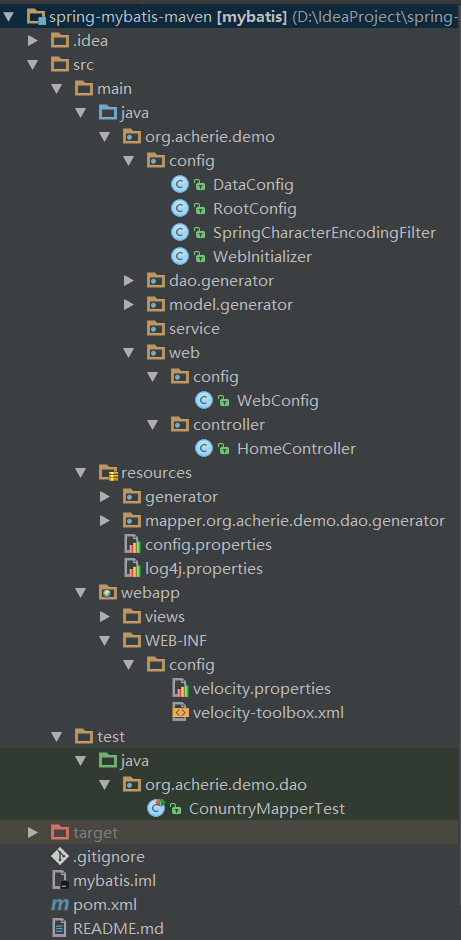Select the HomeController class
This screenshot has width=461, height=940.
click(x=296, y=448)
